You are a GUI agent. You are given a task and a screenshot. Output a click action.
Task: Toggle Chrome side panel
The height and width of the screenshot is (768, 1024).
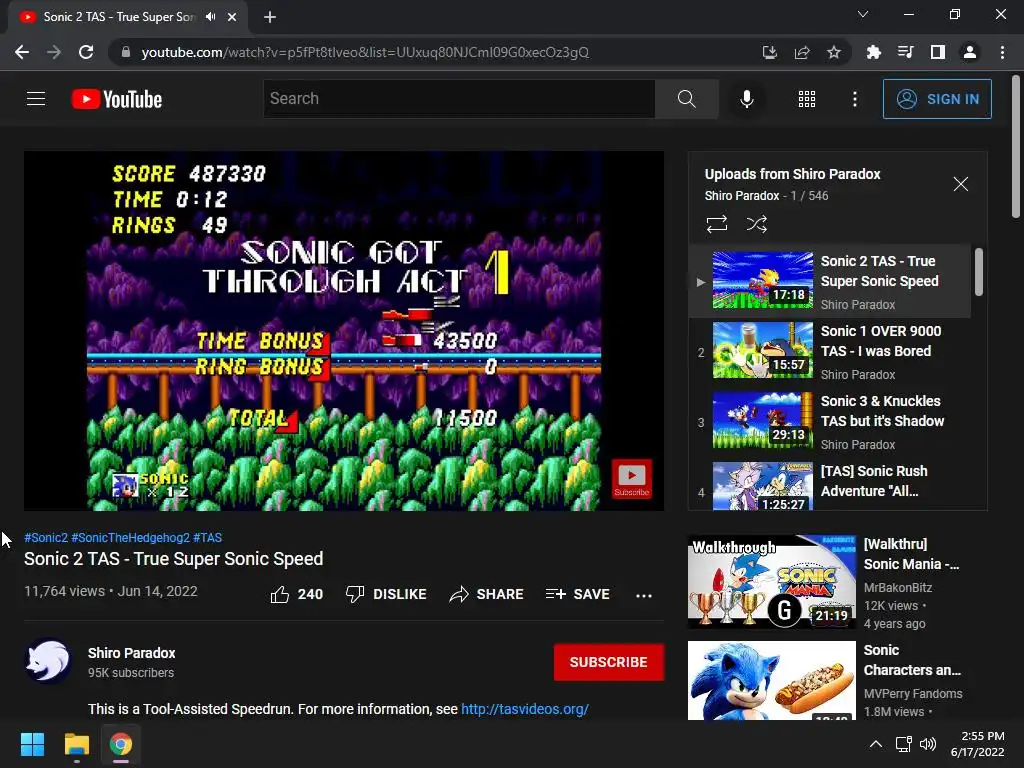[x=938, y=52]
